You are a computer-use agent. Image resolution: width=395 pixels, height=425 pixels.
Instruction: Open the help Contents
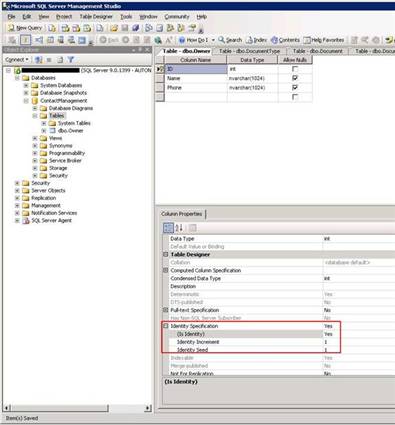pos(285,40)
